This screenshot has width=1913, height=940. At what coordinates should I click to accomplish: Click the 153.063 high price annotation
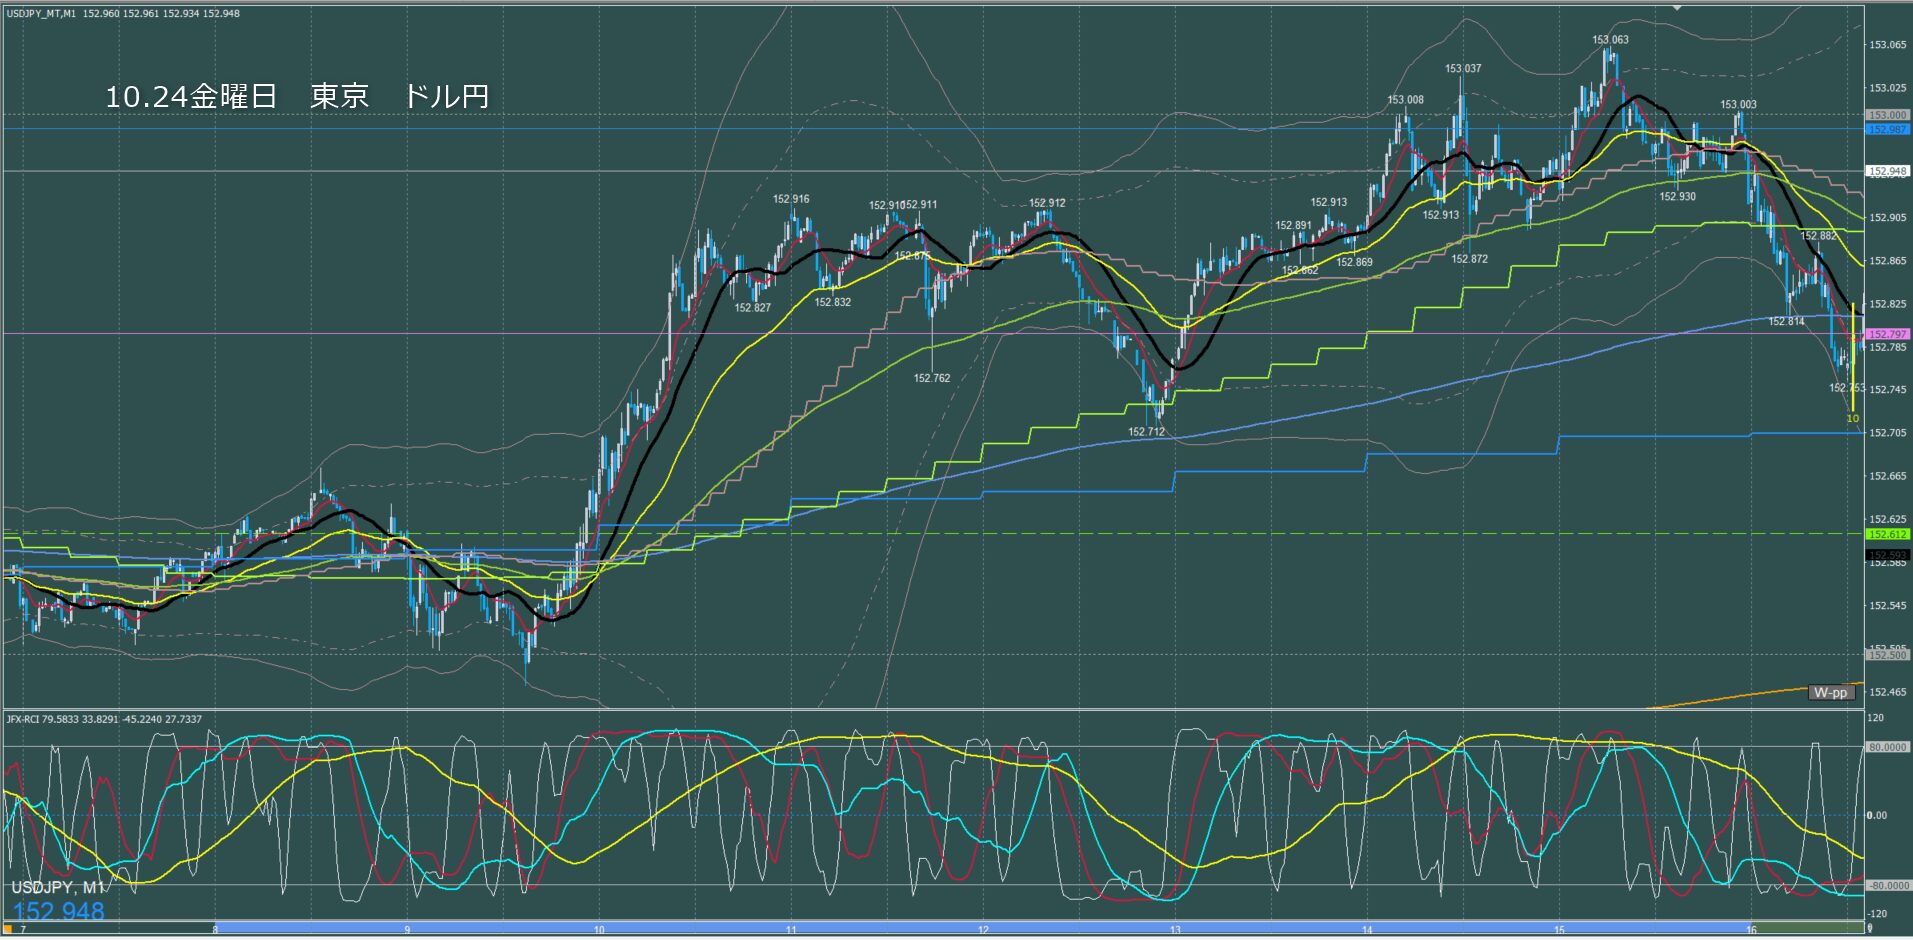1610,40
